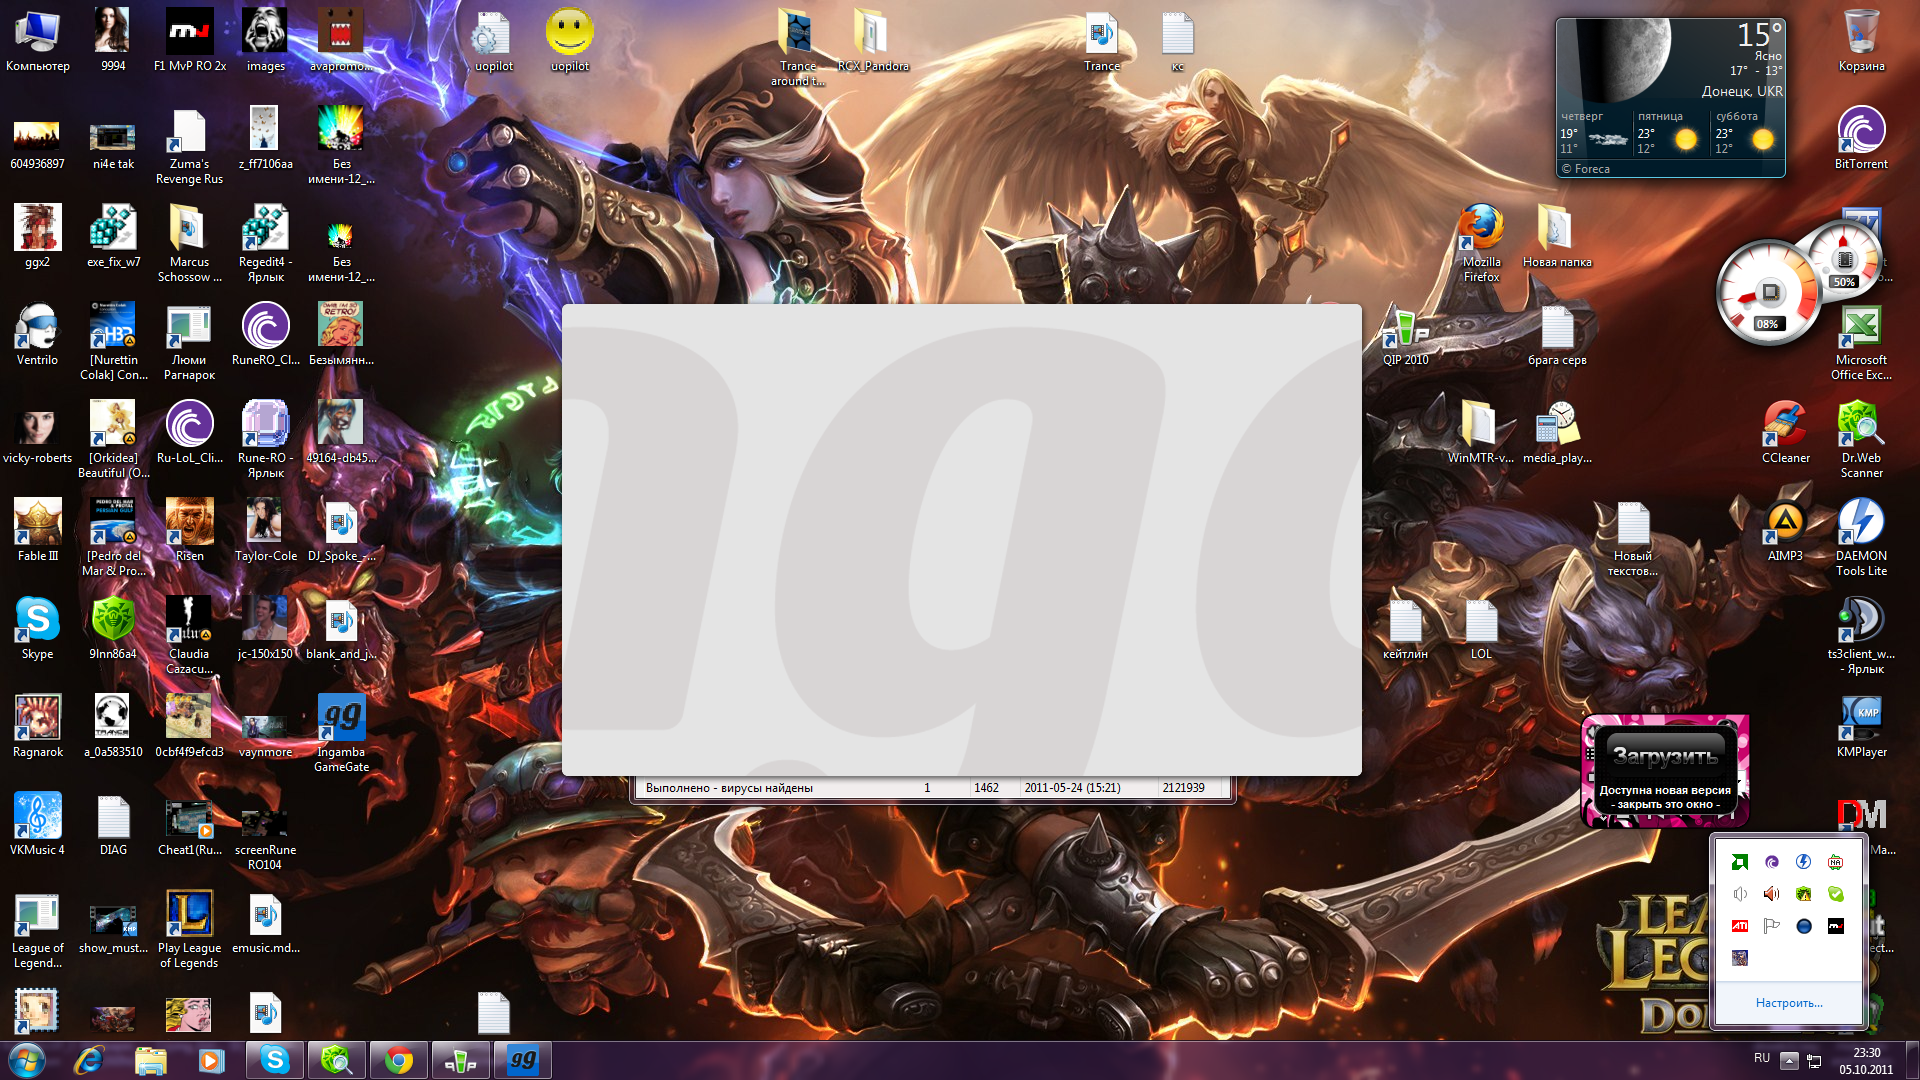This screenshot has width=1920, height=1080.
Task: Launch the AIMP3 player shortcut
Action: 1785,523
